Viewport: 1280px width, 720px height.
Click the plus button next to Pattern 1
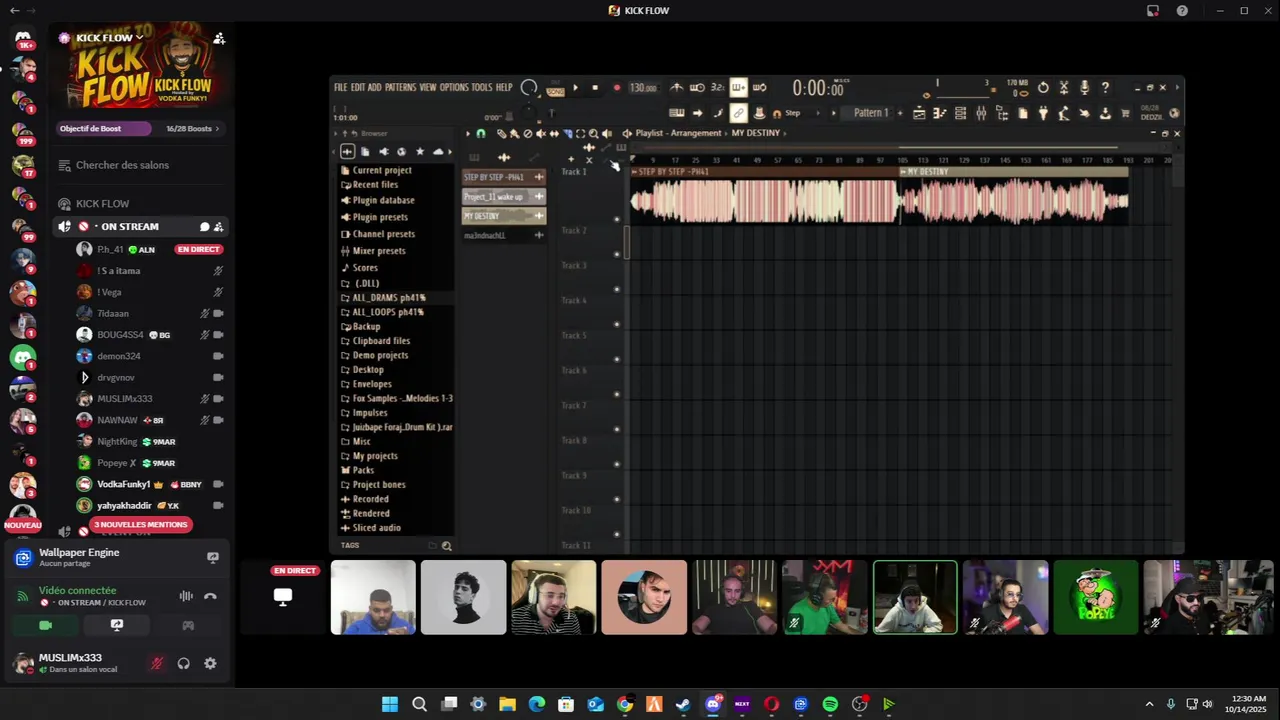tap(899, 113)
